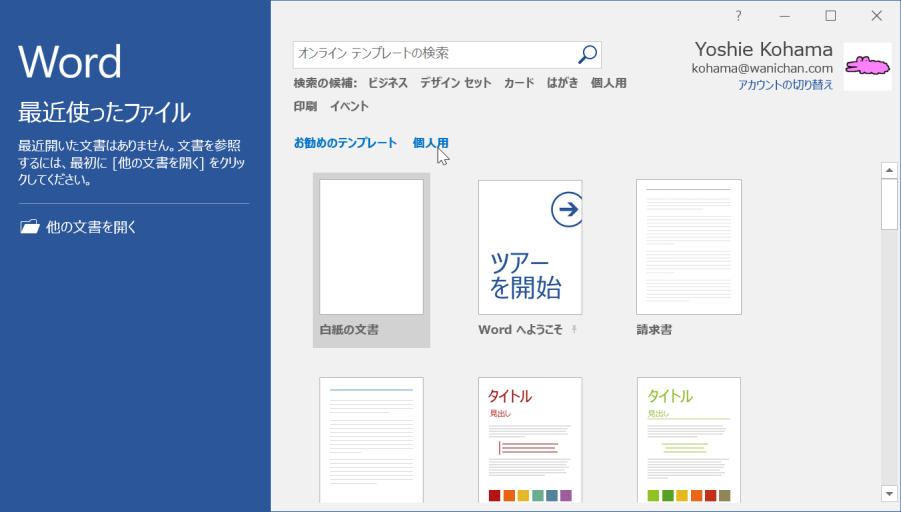Click the kohama@wanichan.com email text

tap(762, 68)
